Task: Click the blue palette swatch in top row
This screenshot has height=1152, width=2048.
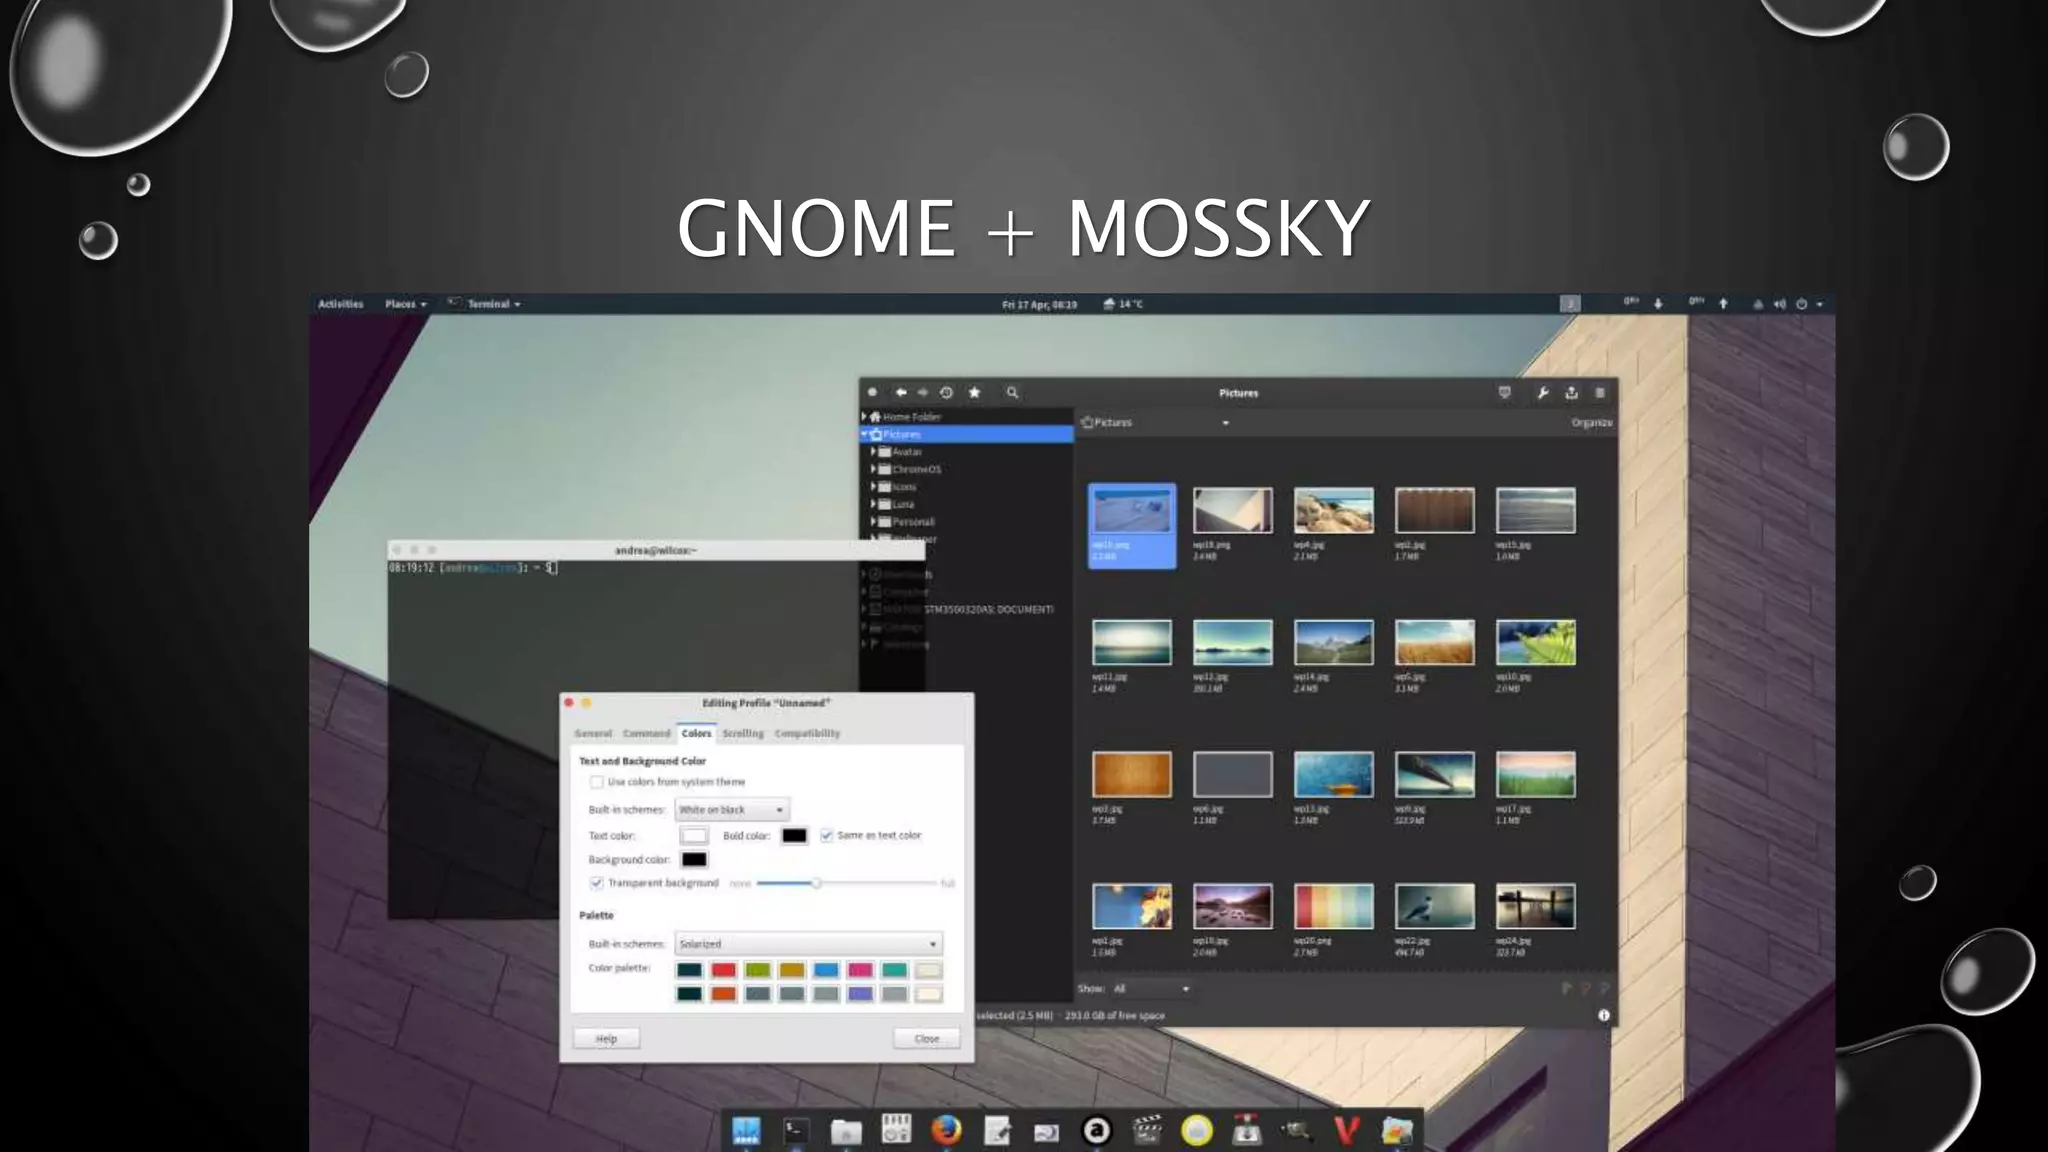Action: click(x=826, y=970)
